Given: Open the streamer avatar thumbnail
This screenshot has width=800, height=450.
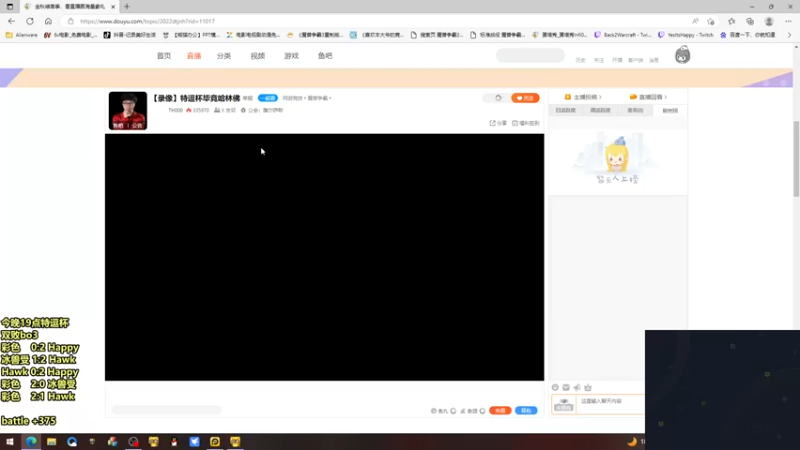Looking at the screenshot, I should 128,110.
